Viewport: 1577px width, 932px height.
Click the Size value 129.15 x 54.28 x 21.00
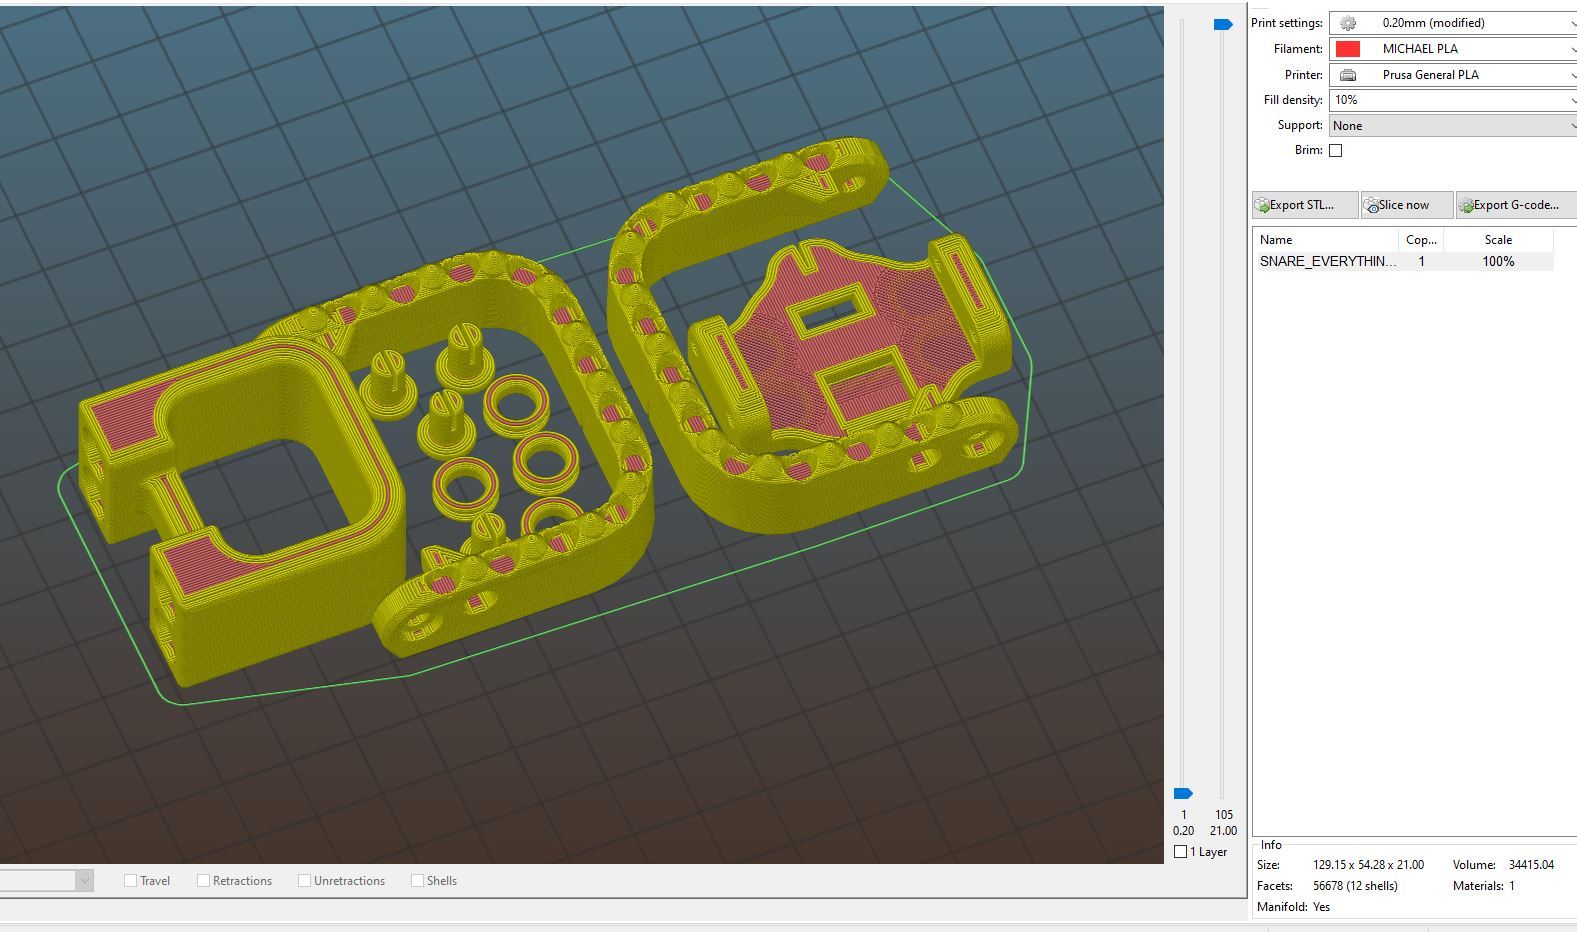point(1368,865)
